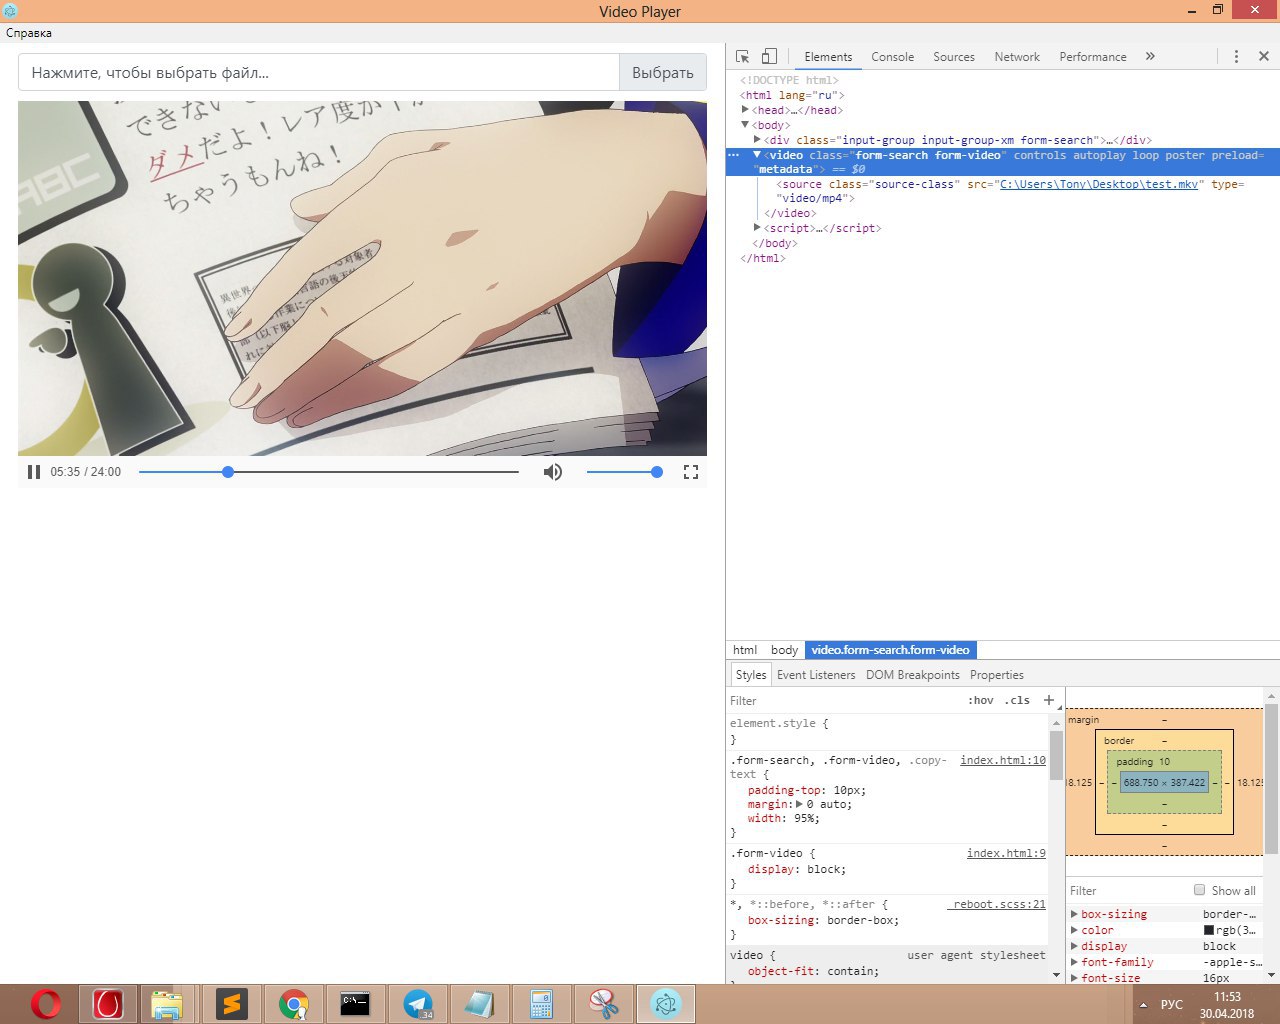
Task: Open the test.mkv source link
Action: 1099,184
